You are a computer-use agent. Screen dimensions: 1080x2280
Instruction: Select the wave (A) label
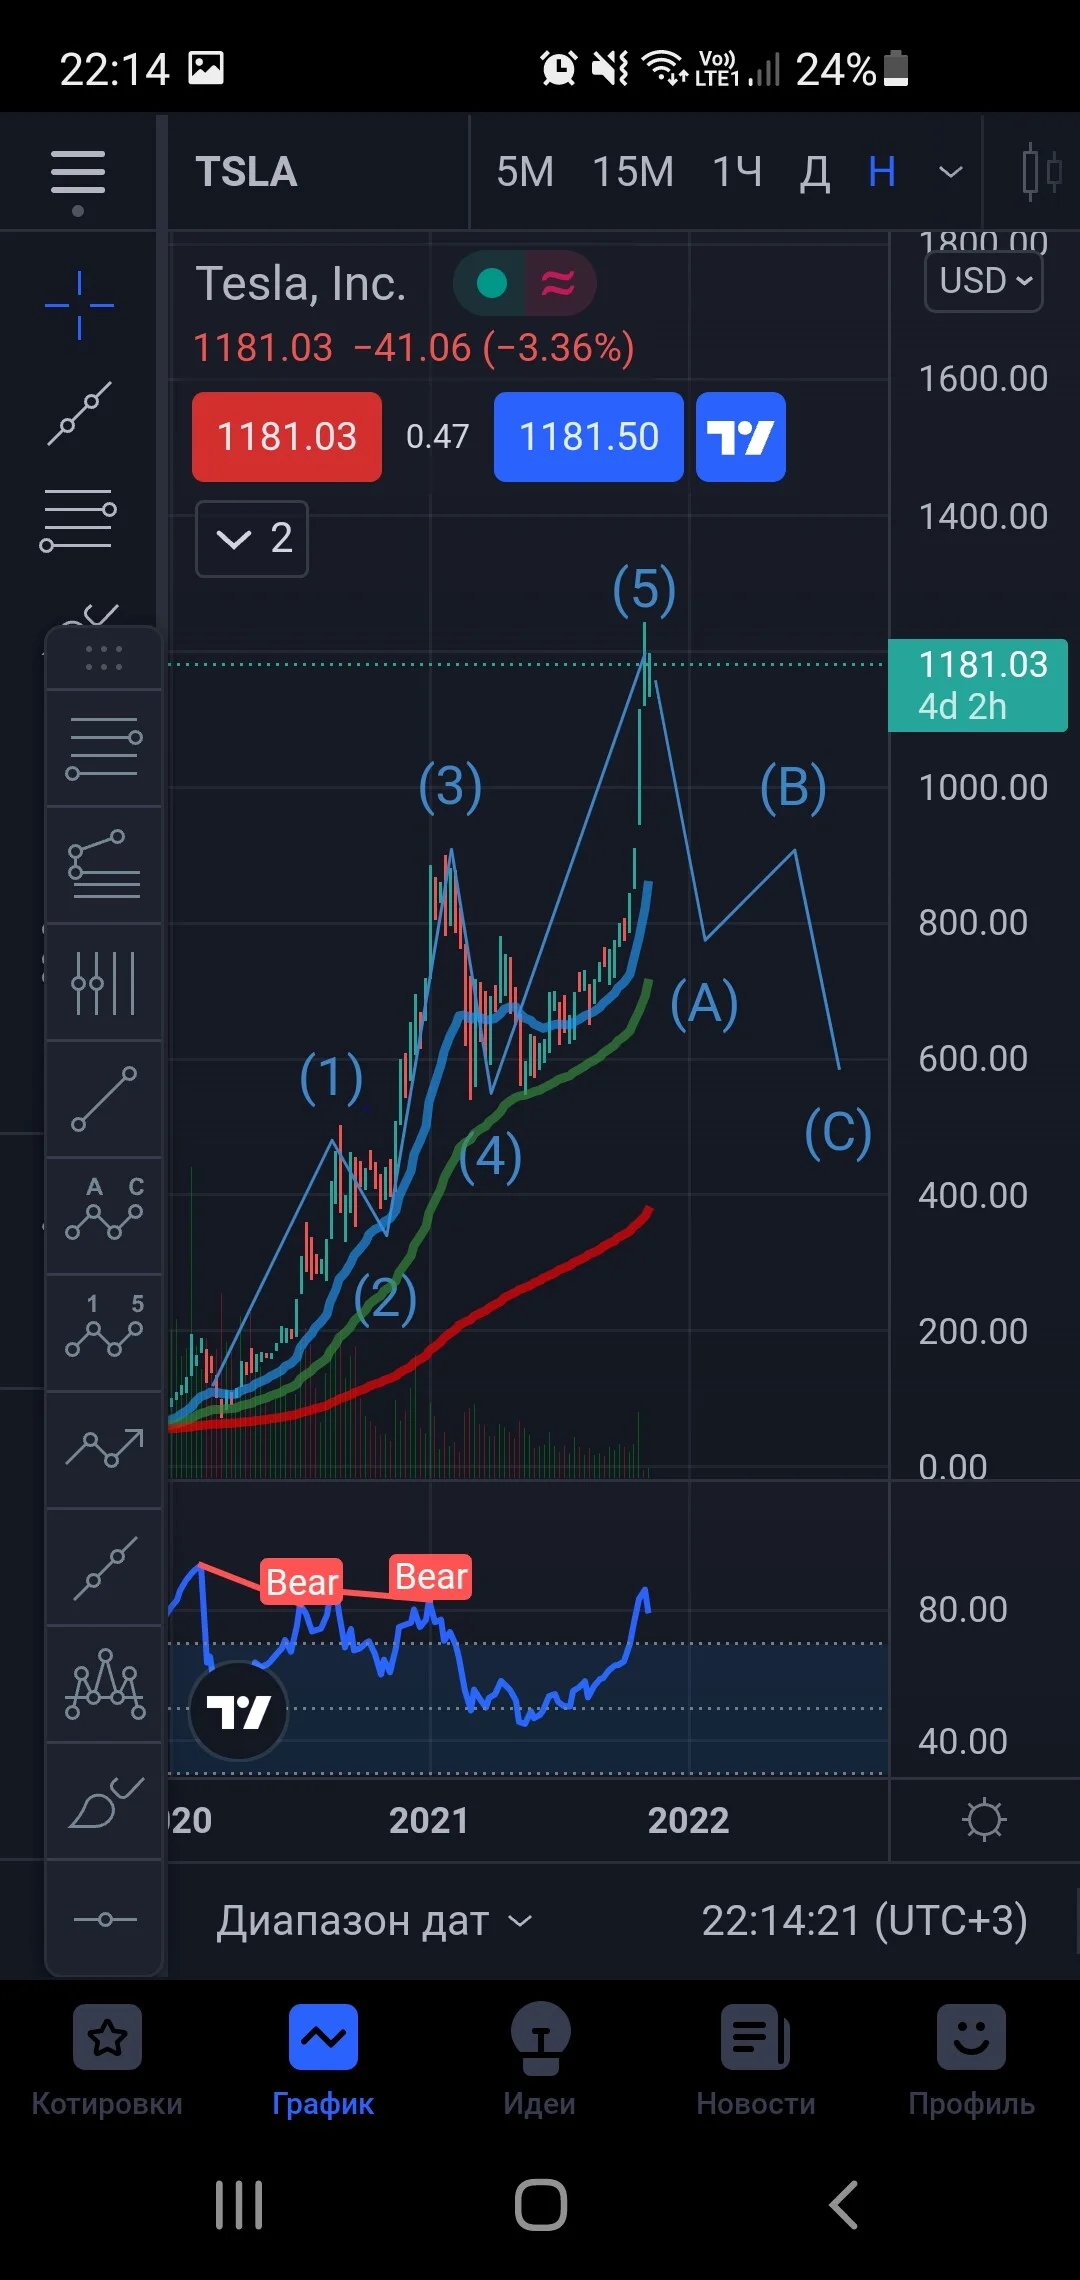click(704, 1003)
